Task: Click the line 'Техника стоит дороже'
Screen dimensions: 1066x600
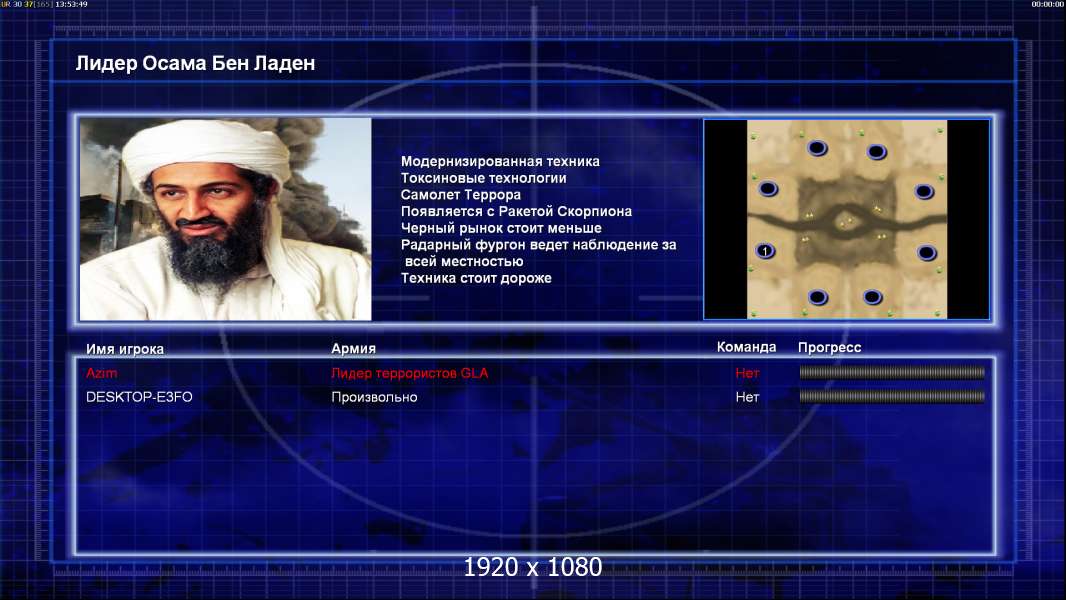Action: [476, 278]
